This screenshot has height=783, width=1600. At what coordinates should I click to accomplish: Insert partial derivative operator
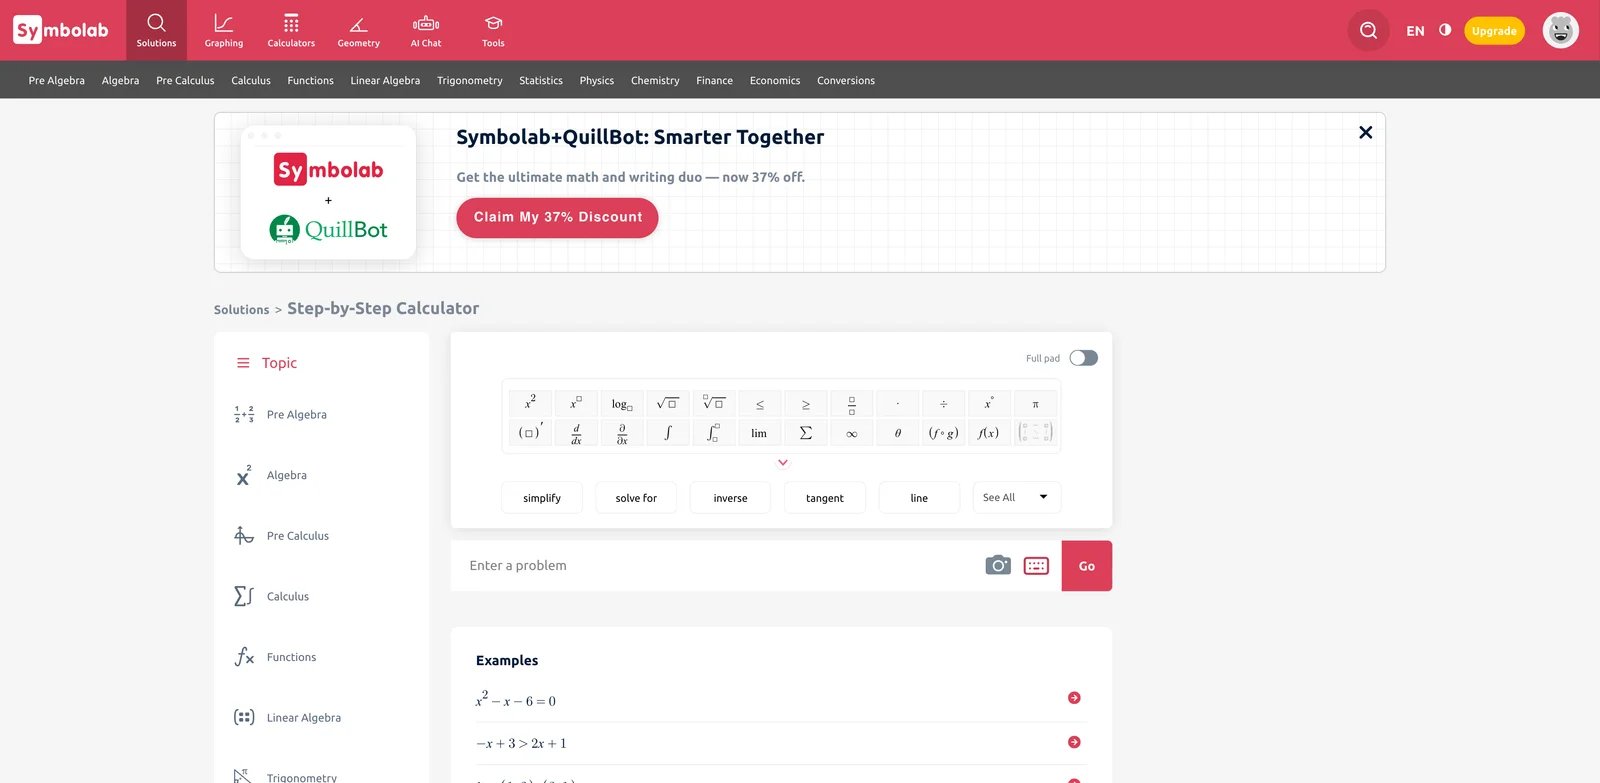click(622, 433)
